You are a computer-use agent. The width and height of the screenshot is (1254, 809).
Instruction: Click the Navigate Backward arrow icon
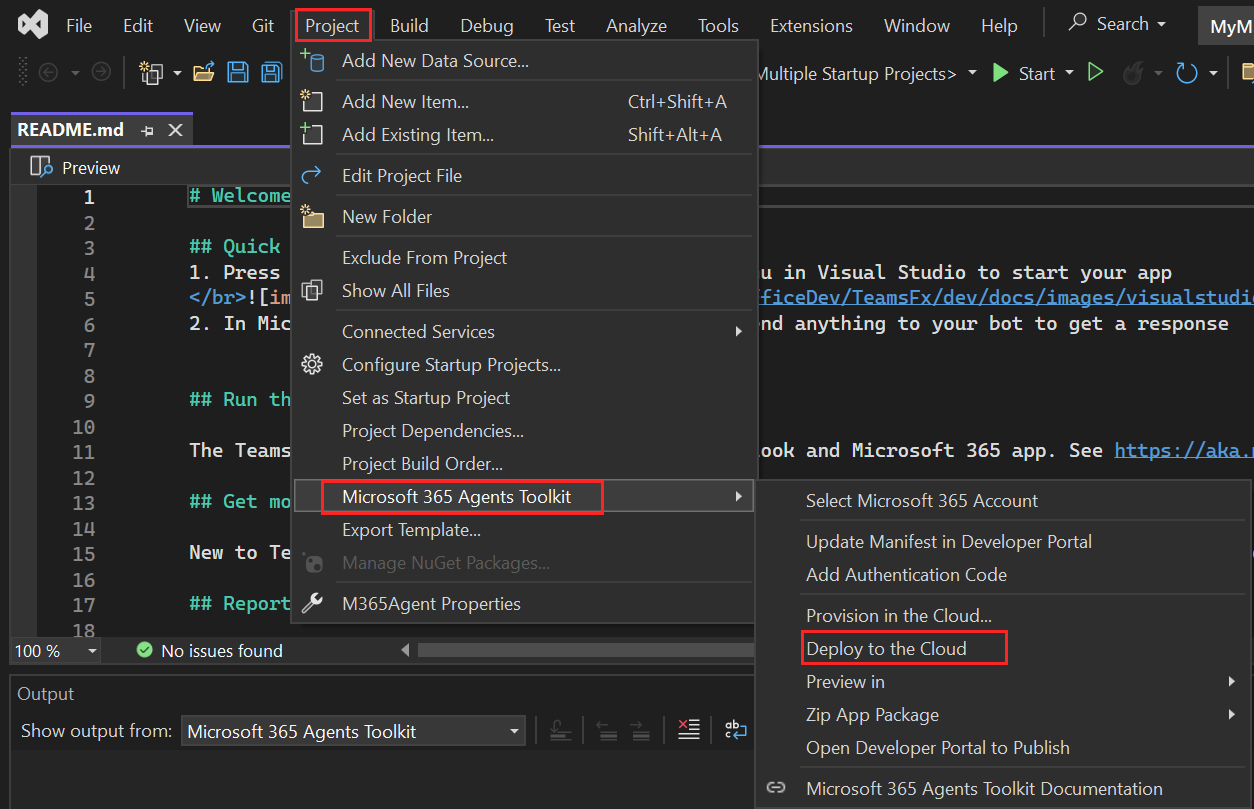48,72
